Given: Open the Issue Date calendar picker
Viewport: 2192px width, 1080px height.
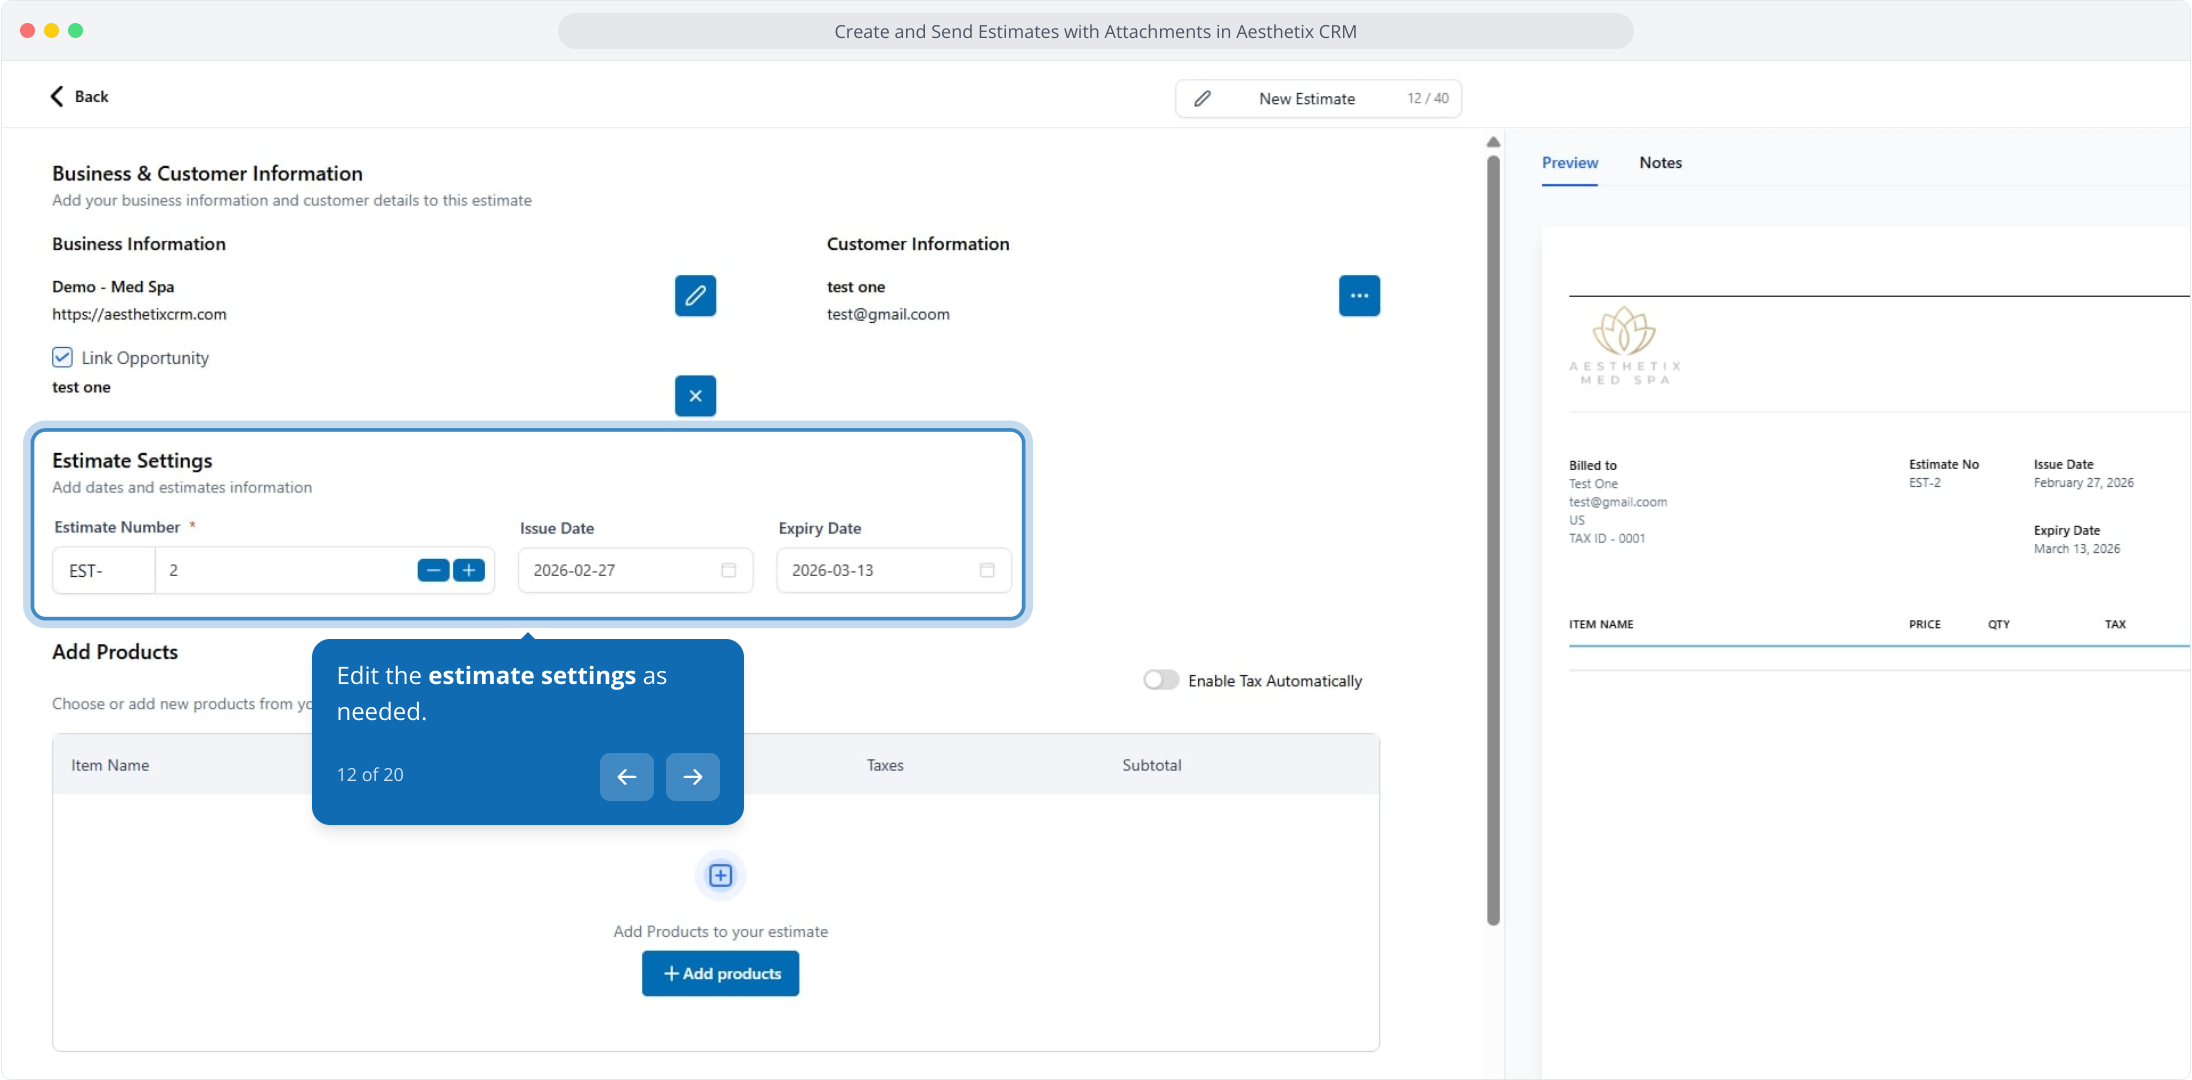Looking at the screenshot, I should pyautogui.click(x=728, y=570).
